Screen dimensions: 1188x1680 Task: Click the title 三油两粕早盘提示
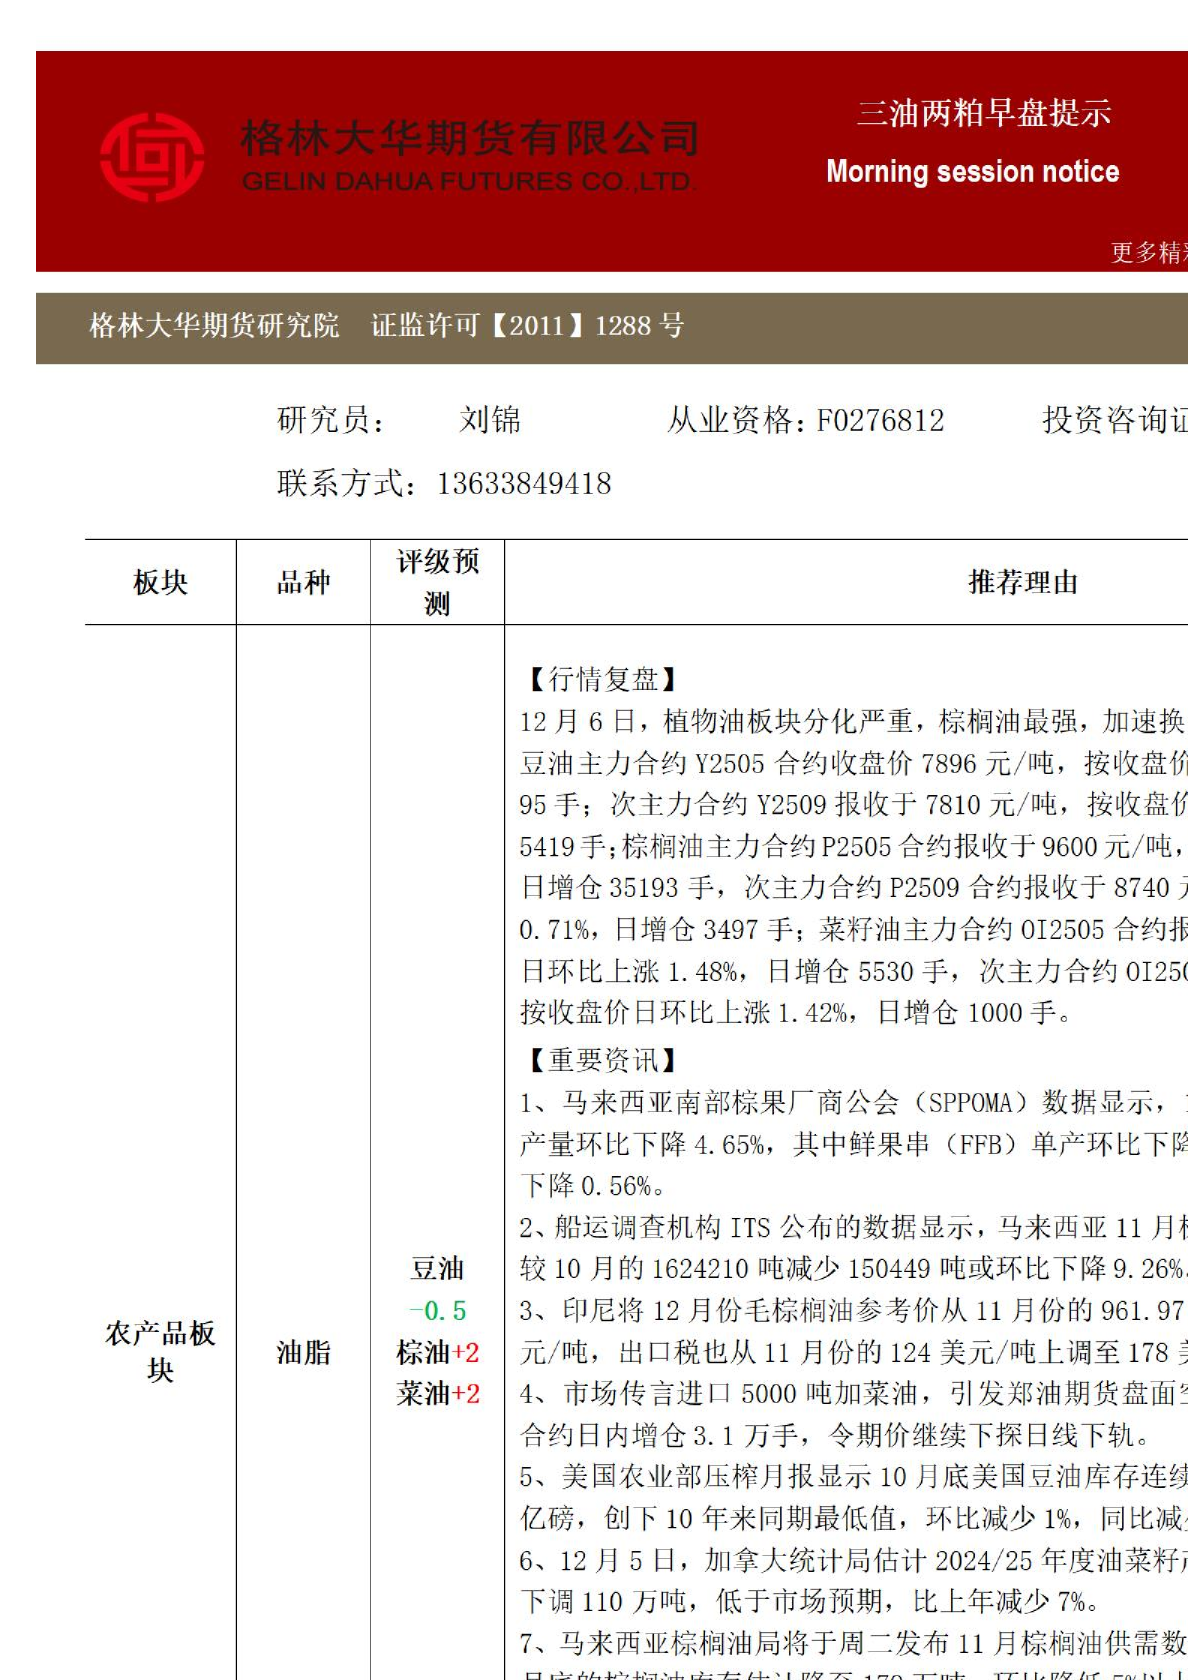click(x=983, y=114)
